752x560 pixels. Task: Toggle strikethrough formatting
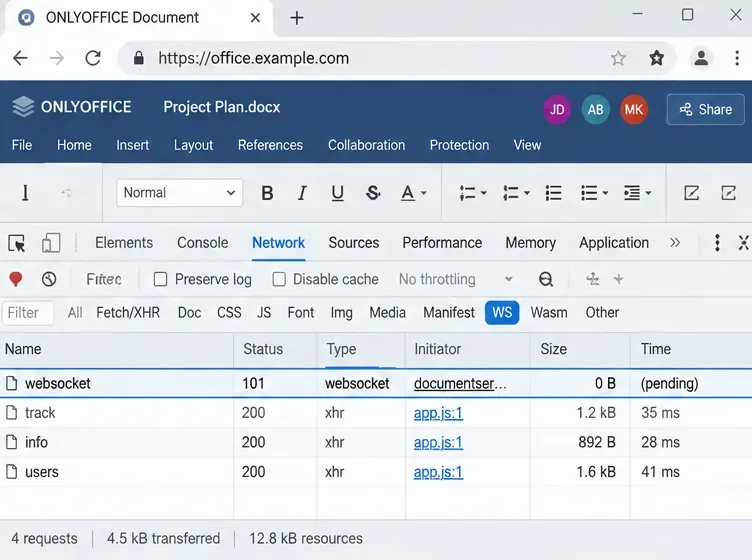pyautogui.click(x=373, y=193)
